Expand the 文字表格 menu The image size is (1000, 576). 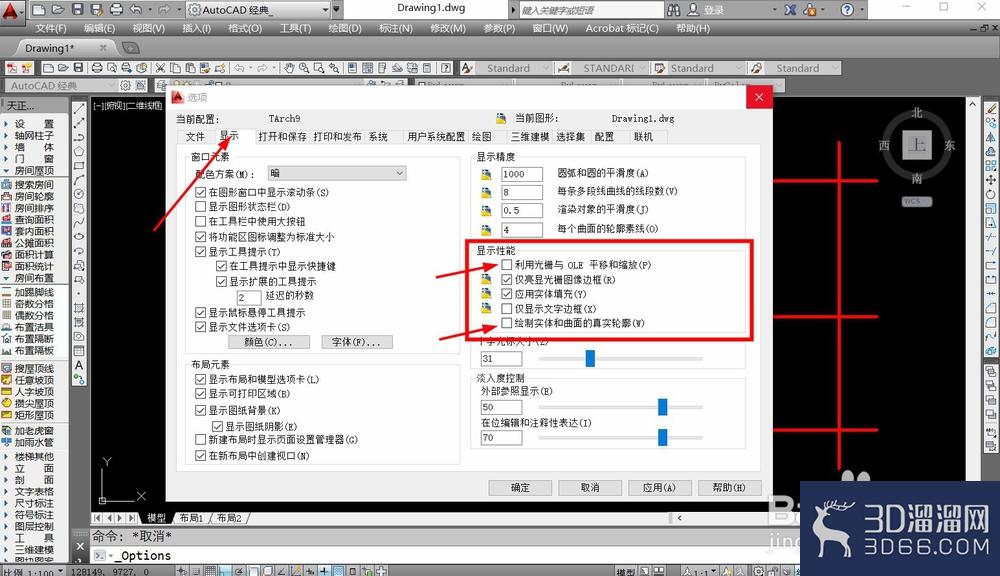[28, 492]
